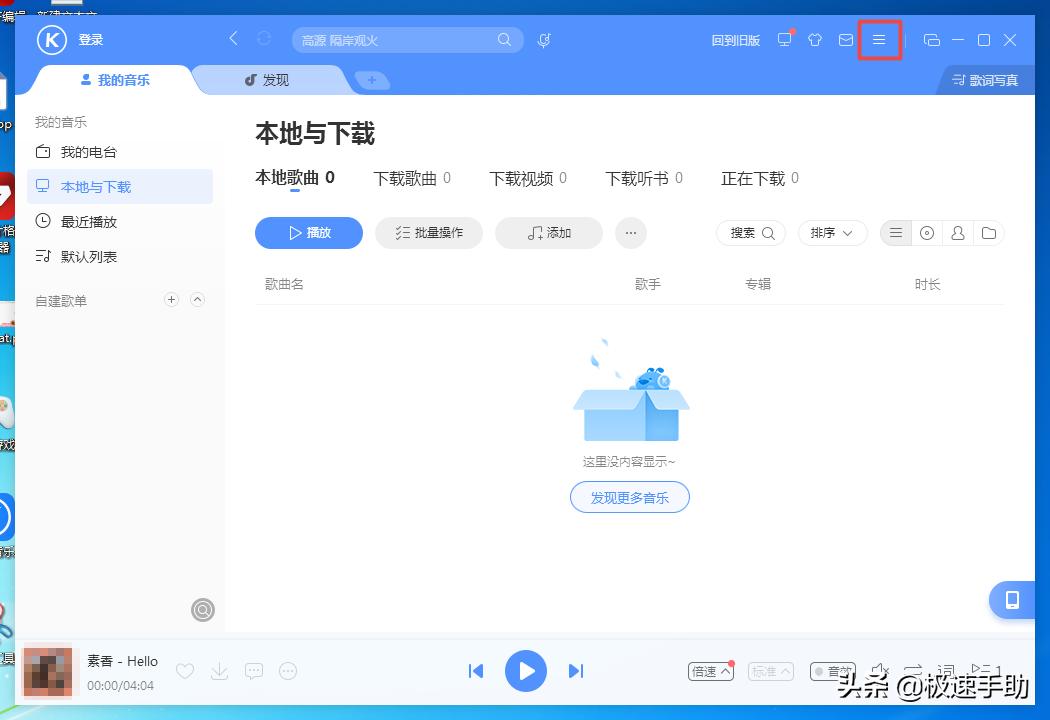Add current song to favorites heart

click(x=185, y=671)
